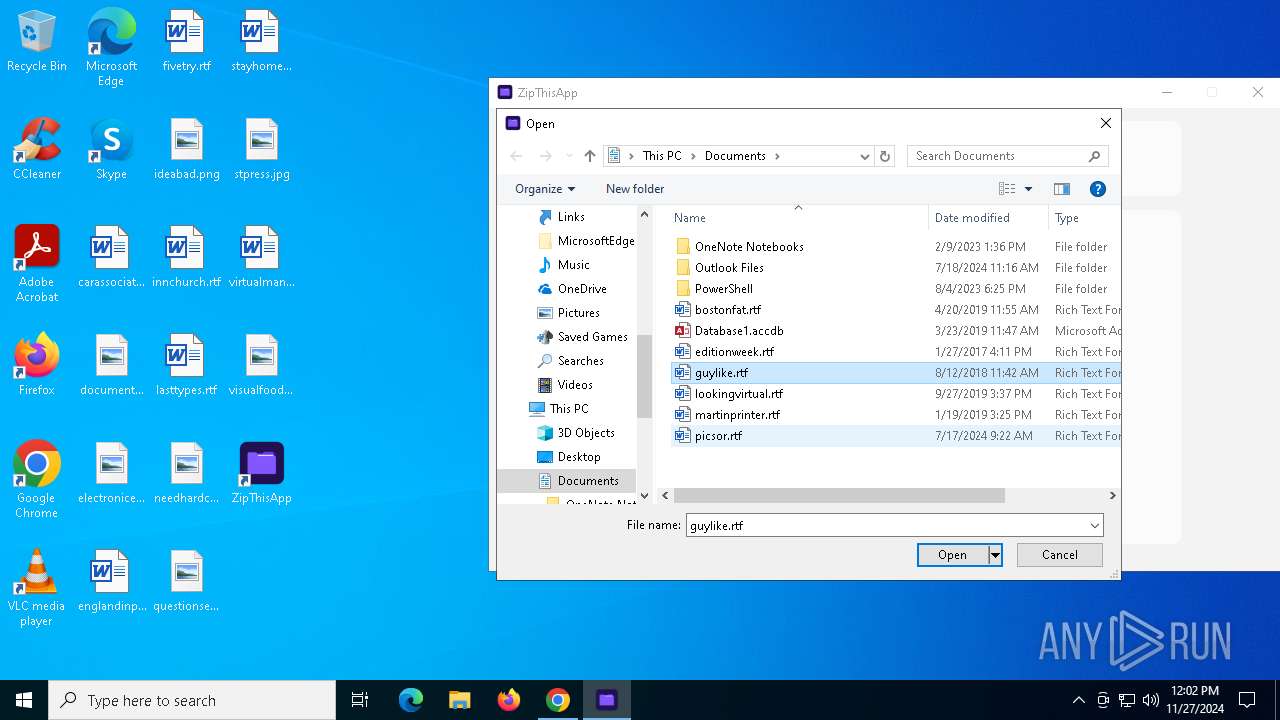Toggle the preview pane icon
Image resolution: width=1280 pixels, height=720 pixels.
coord(1062,189)
